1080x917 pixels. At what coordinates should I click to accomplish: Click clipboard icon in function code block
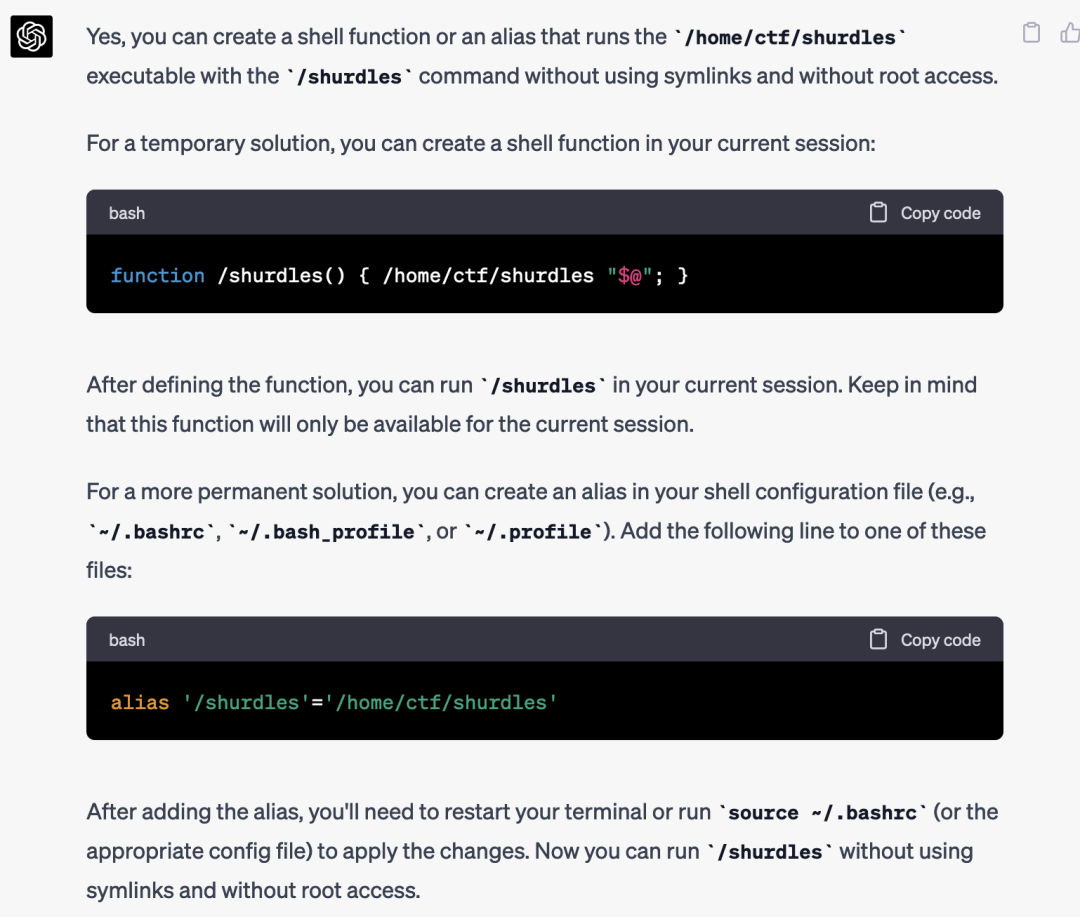878,212
